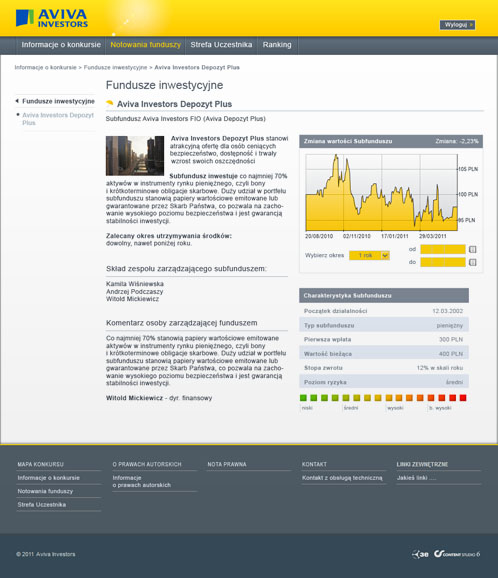The height and width of the screenshot is (578, 498).
Task: Click breadcrumb Aviva Investors Depozyt Plus
Action: point(197,67)
